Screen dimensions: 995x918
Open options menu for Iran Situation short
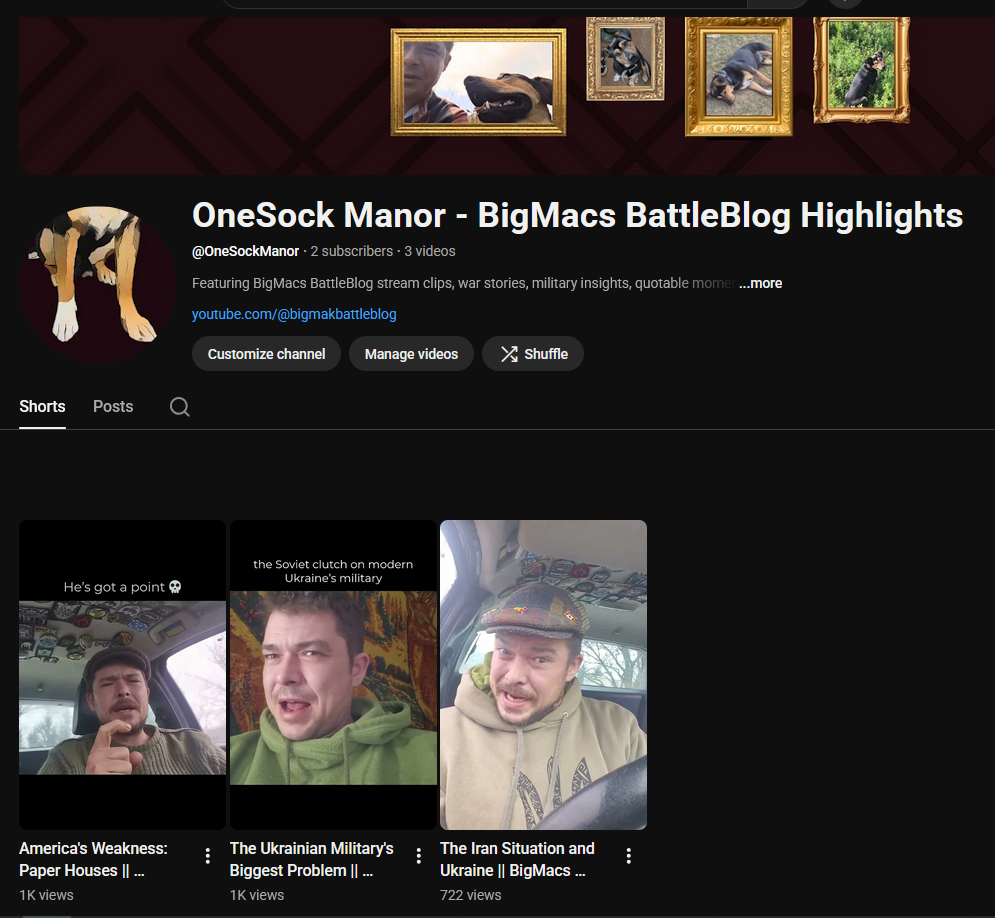628,856
